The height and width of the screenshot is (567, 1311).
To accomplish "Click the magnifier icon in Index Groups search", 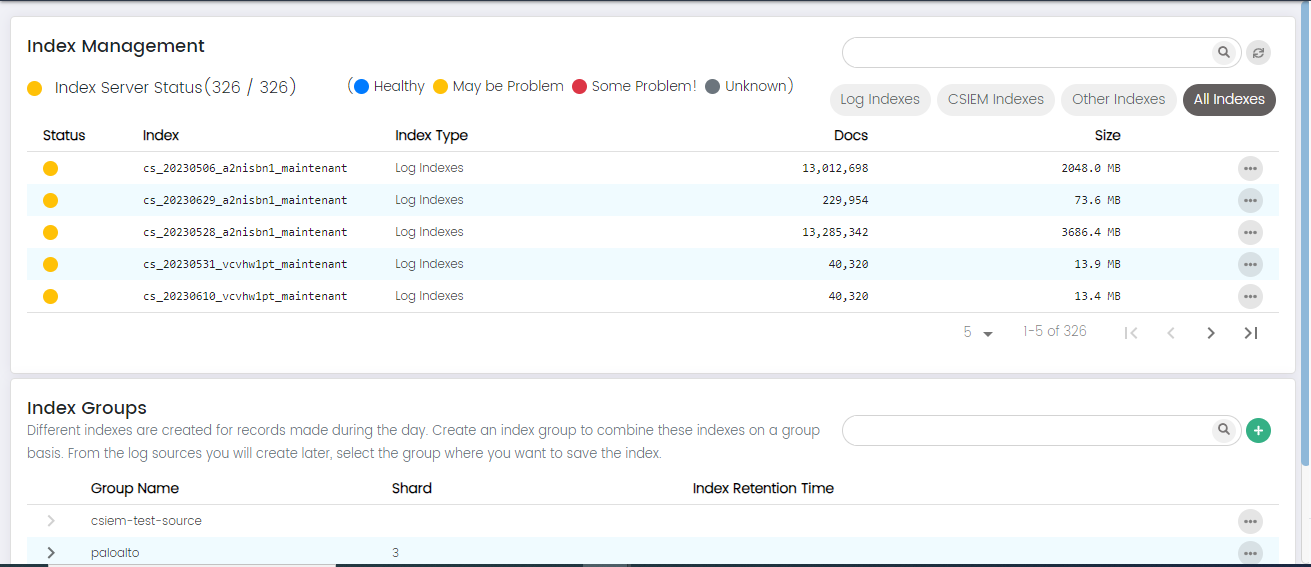I will pos(1223,430).
